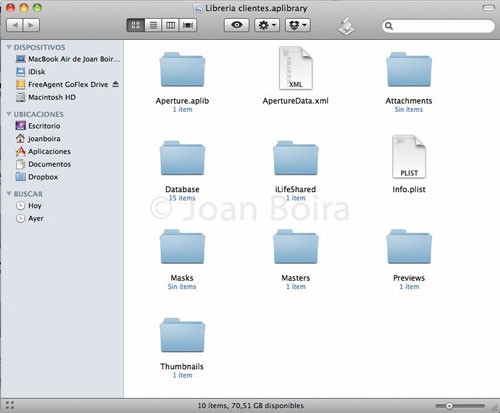
Task: Select FreeAgent GoFlex Drive in sidebar
Action: click(x=62, y=85)
